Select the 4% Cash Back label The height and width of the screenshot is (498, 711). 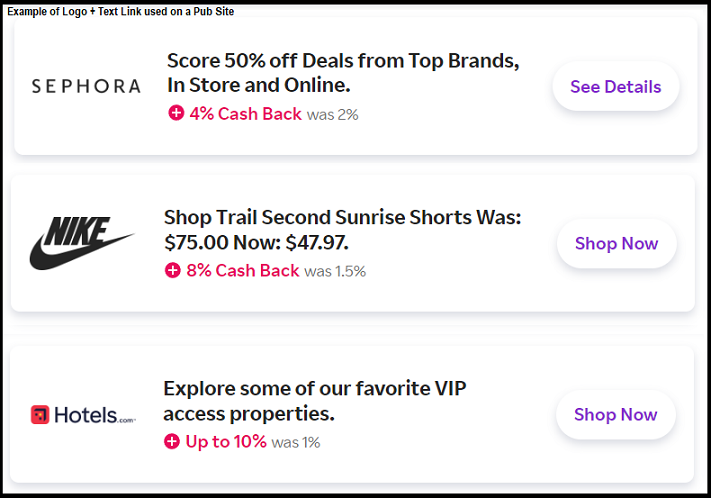[245, 114]
